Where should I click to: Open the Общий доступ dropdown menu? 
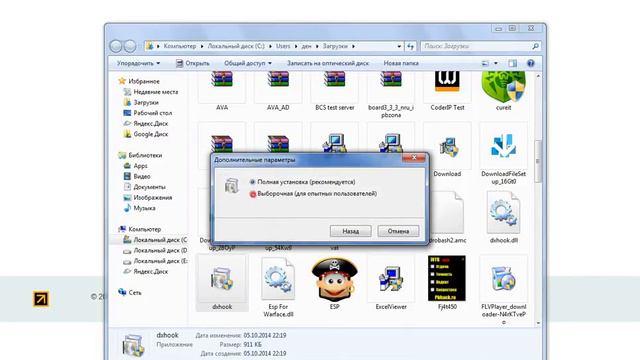click(248, 63)
